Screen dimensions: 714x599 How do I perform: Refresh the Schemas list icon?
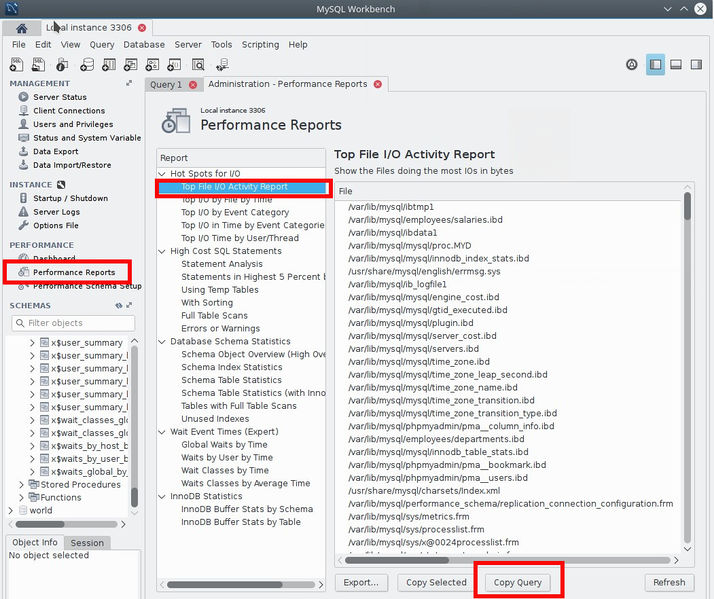click(x=119, y=305)
